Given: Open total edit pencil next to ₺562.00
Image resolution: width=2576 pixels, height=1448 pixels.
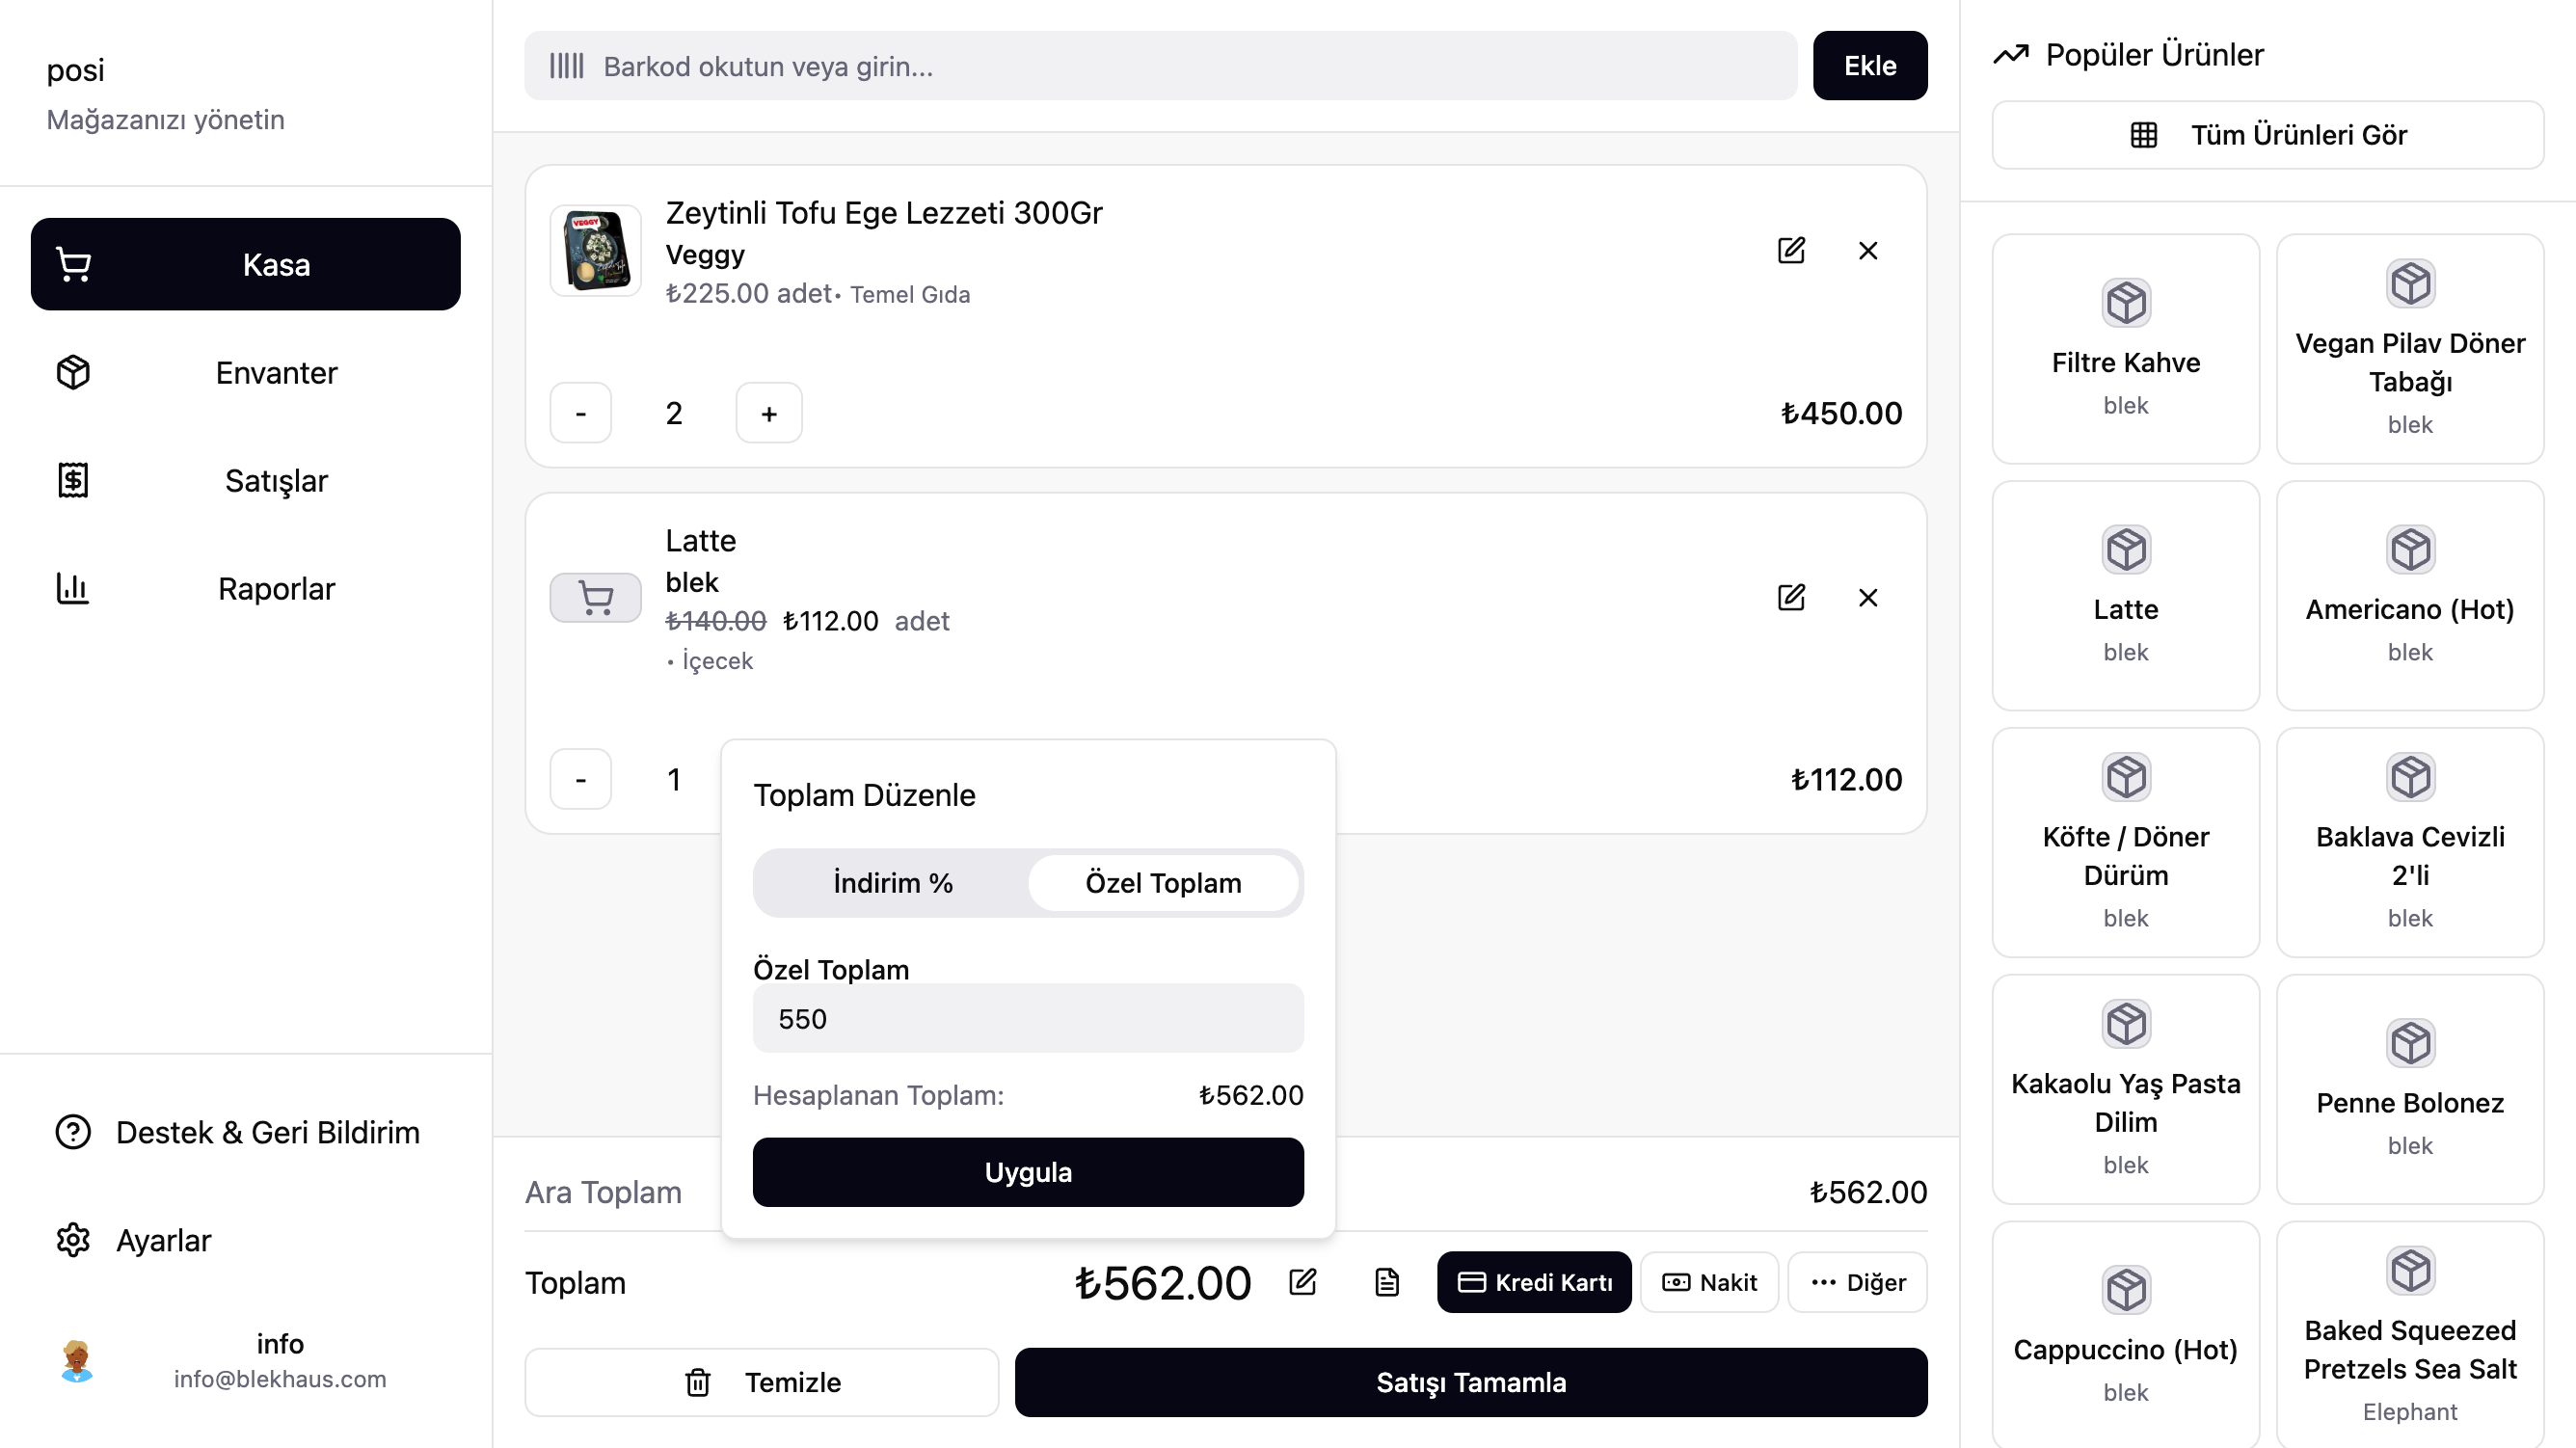Looking at the screenshot, I should 1303,1282.
